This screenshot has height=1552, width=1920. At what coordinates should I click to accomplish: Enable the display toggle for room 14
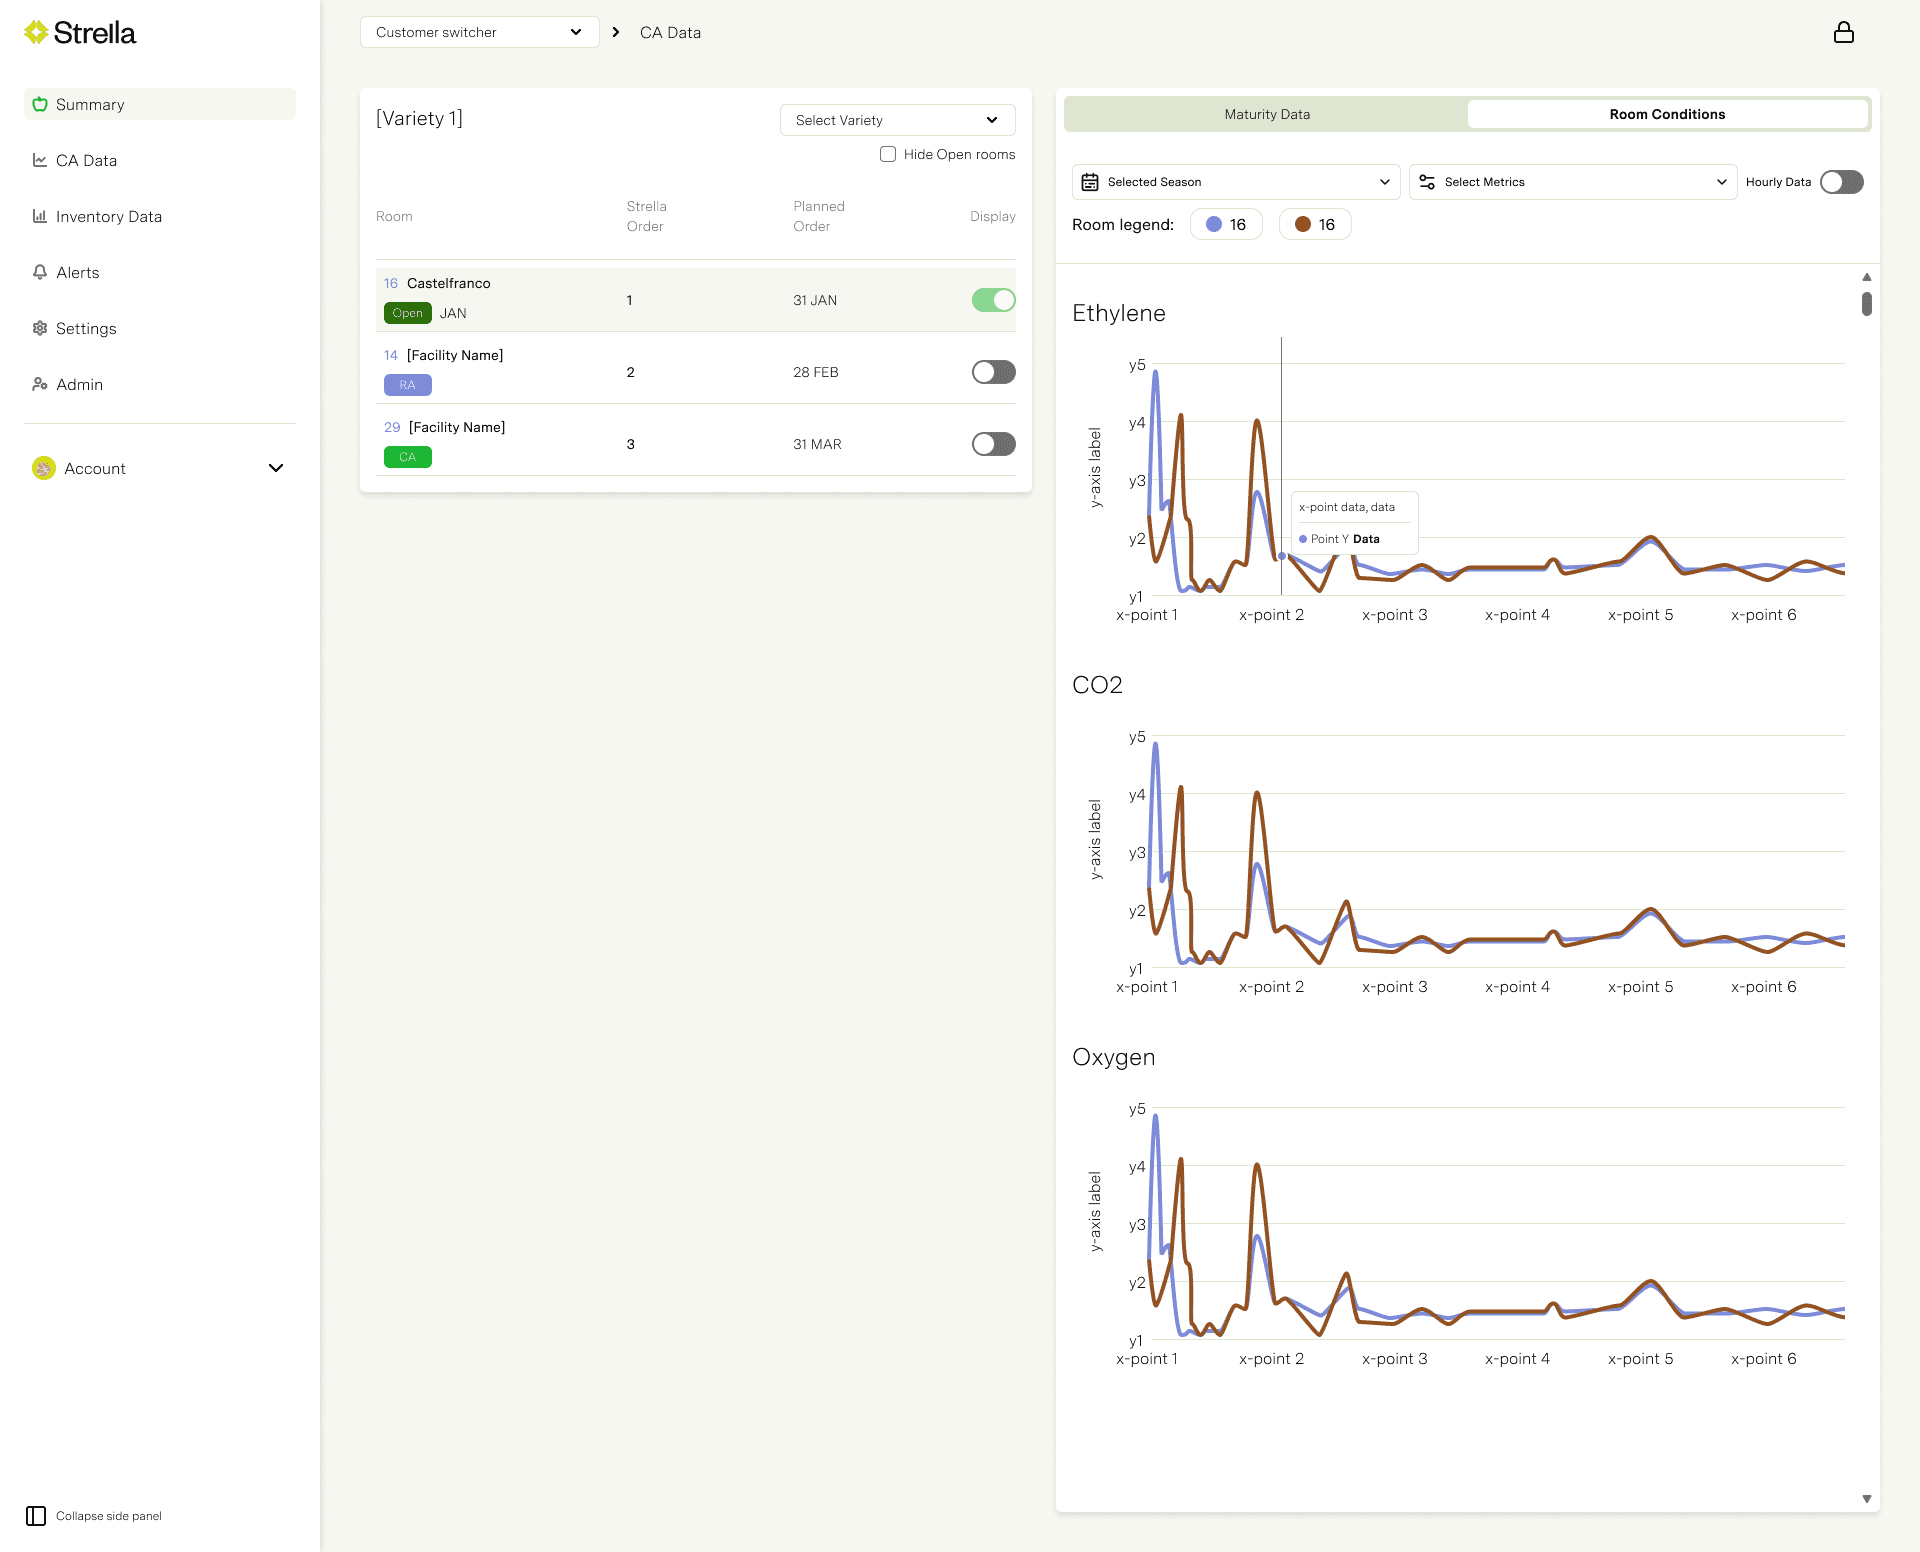pos(993,372)
